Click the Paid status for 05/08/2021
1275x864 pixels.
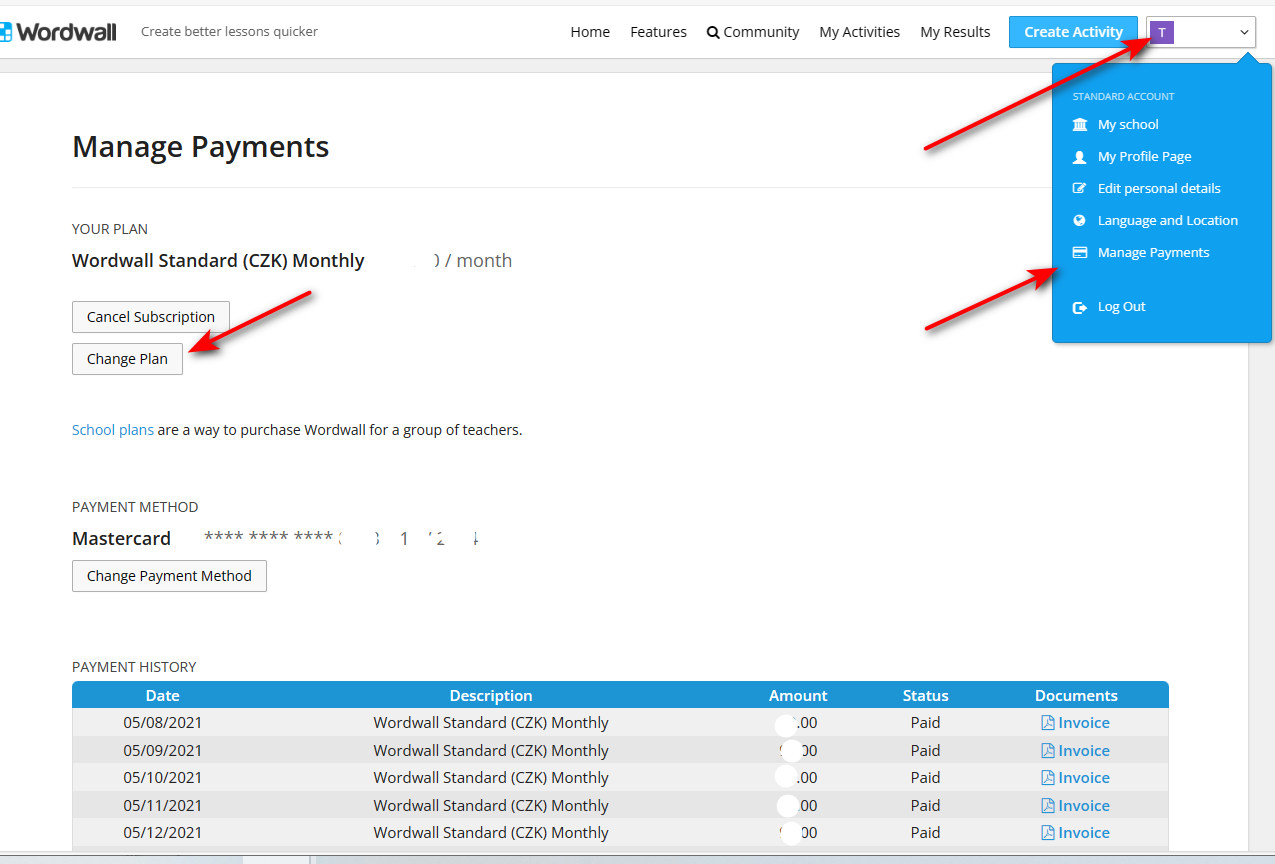point(925,723)
